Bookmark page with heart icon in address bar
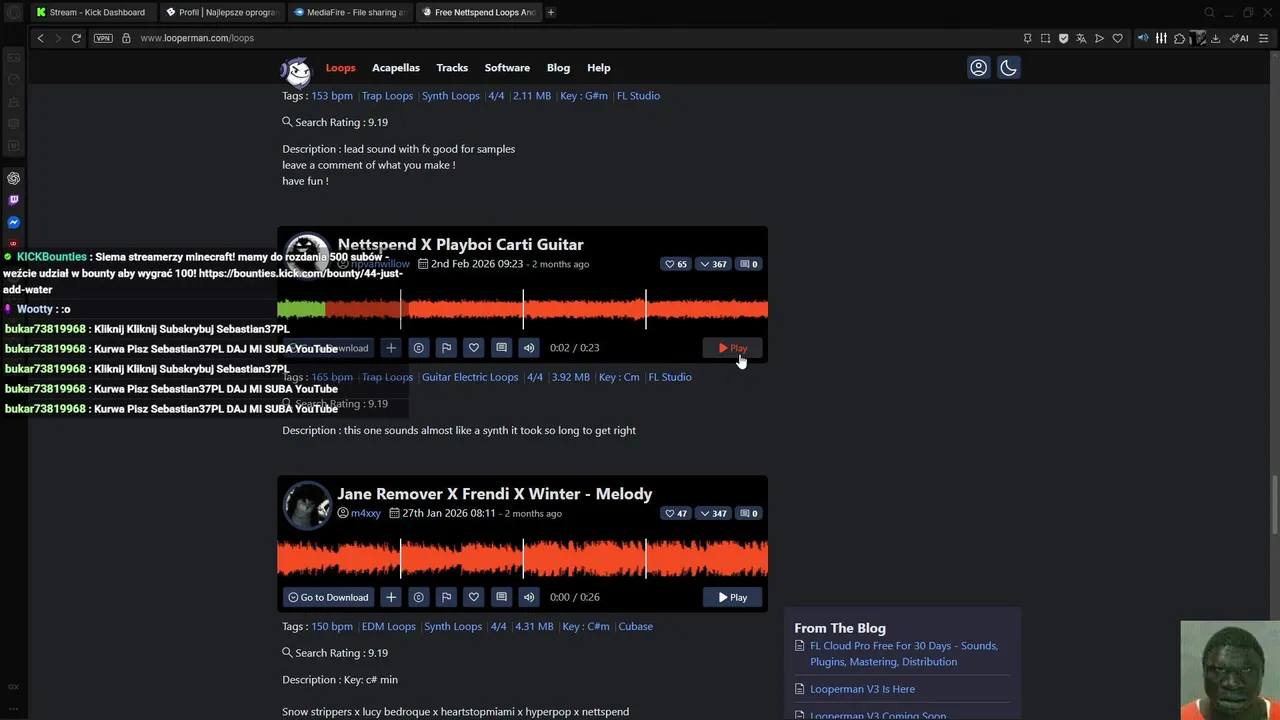 (x=1117, y=38)
